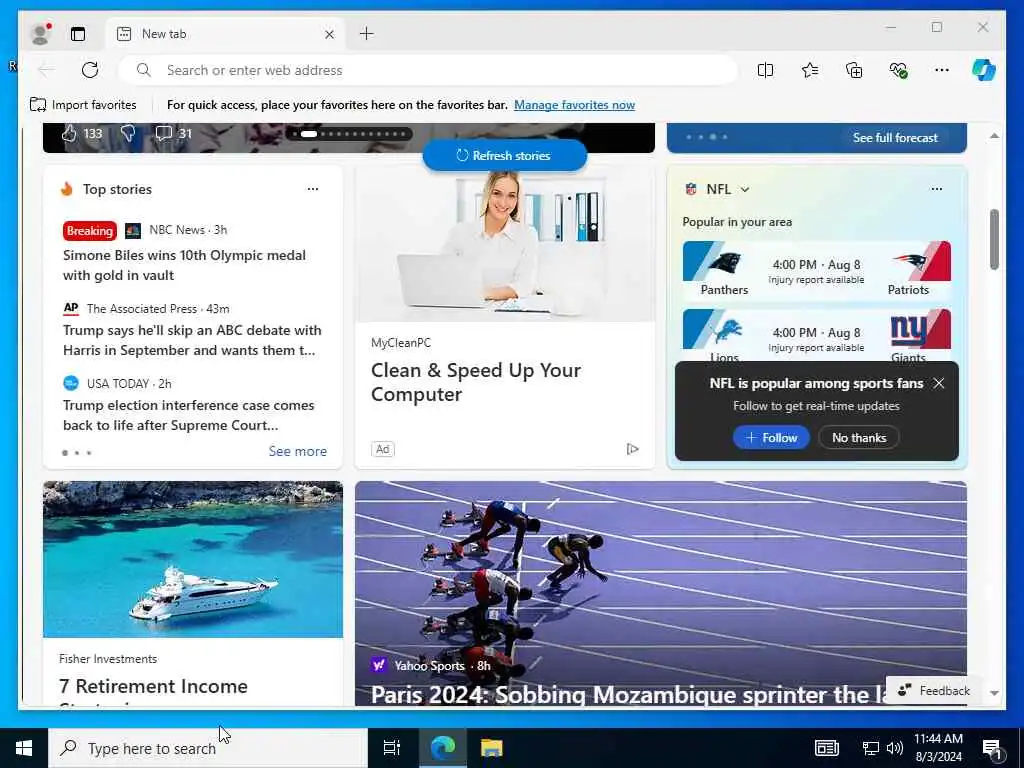Dismiss the NFL popular fans prompt
The image size is (1024, 768).
(x=938, y=383)
